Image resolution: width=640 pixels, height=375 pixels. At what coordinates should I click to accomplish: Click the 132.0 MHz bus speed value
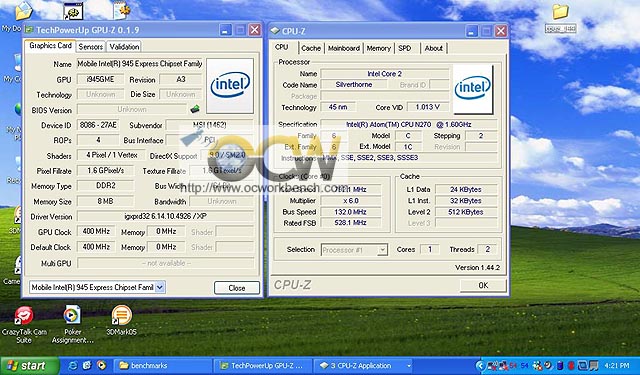pyautogui.click(x=351, y=212)
